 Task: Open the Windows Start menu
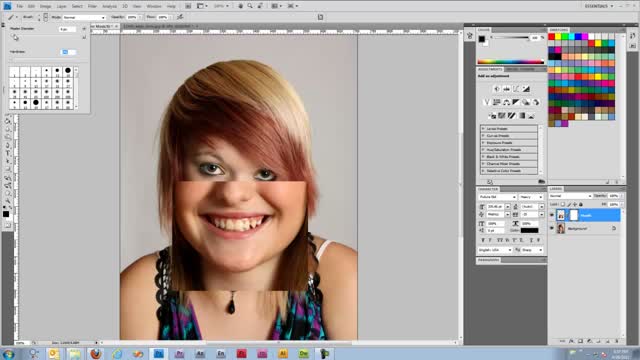(x=8, y=354)
